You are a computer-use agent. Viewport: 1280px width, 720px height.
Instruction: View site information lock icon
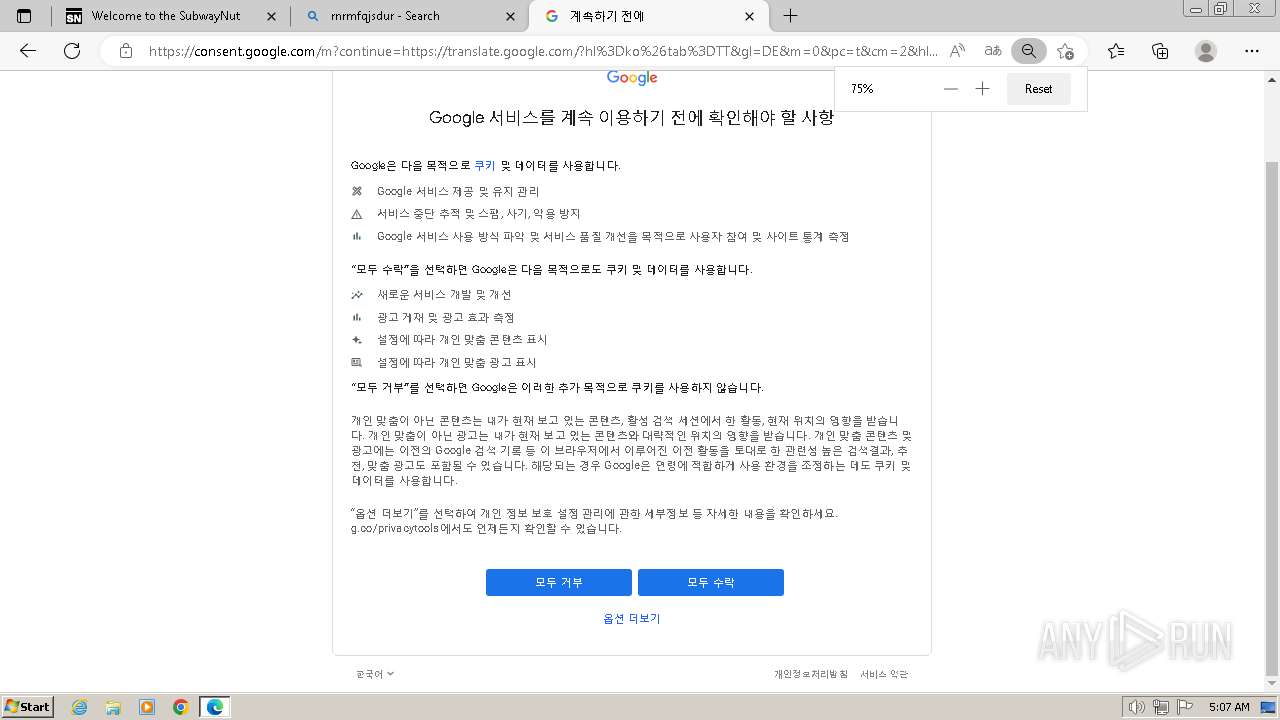(125, 51)
